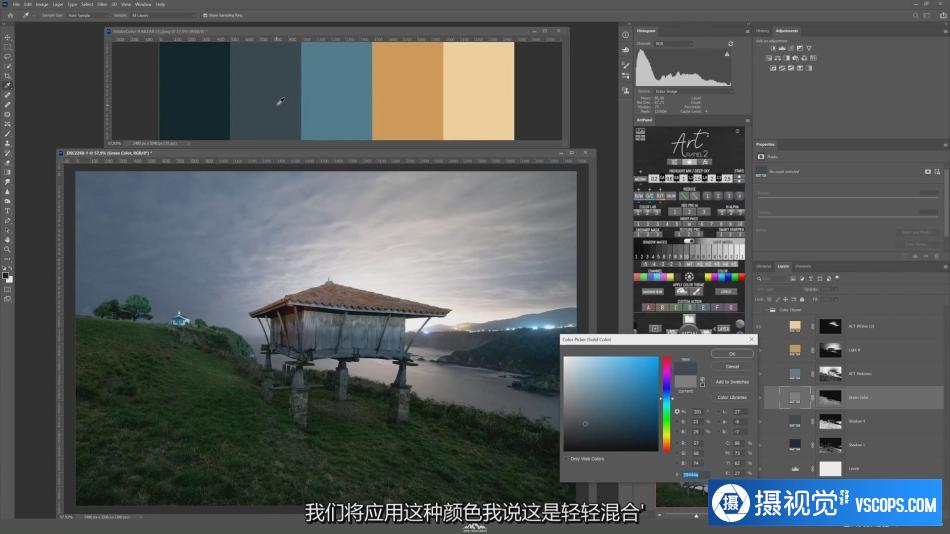Add a Brightness/Contrast adjustment
950x534 pixels.
click(x=773, y=48)
